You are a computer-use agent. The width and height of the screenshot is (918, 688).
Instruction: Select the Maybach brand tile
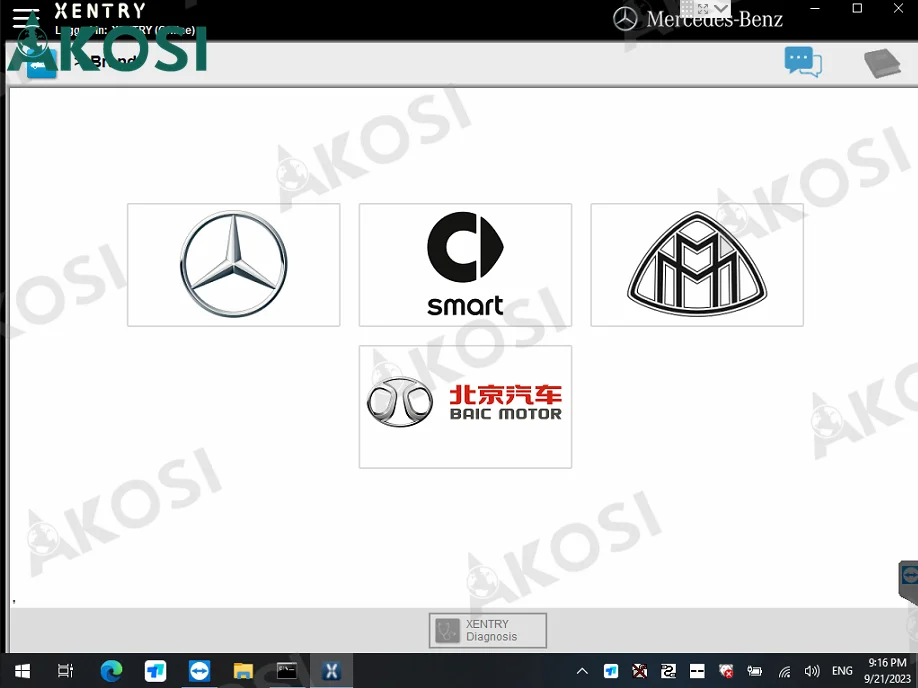(x=697, y=265)
